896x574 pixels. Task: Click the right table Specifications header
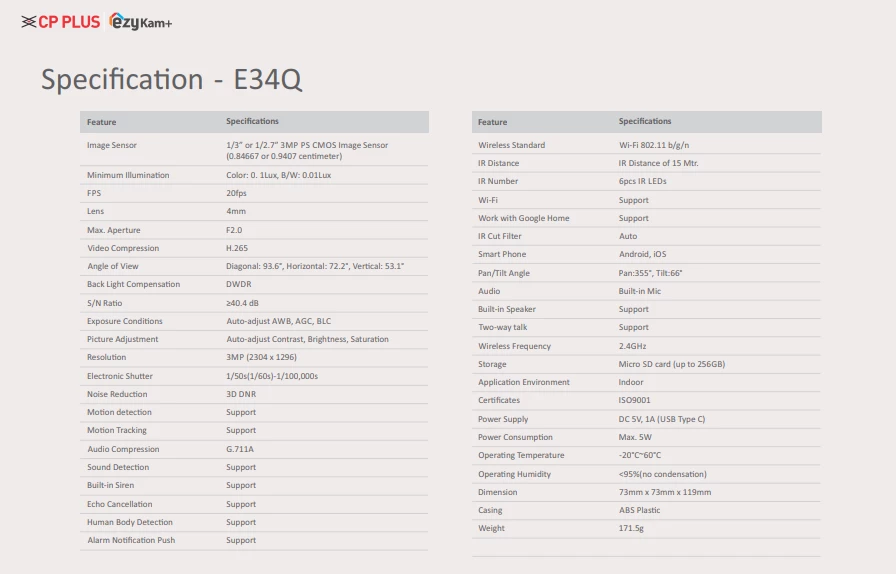tap(645, 122)
